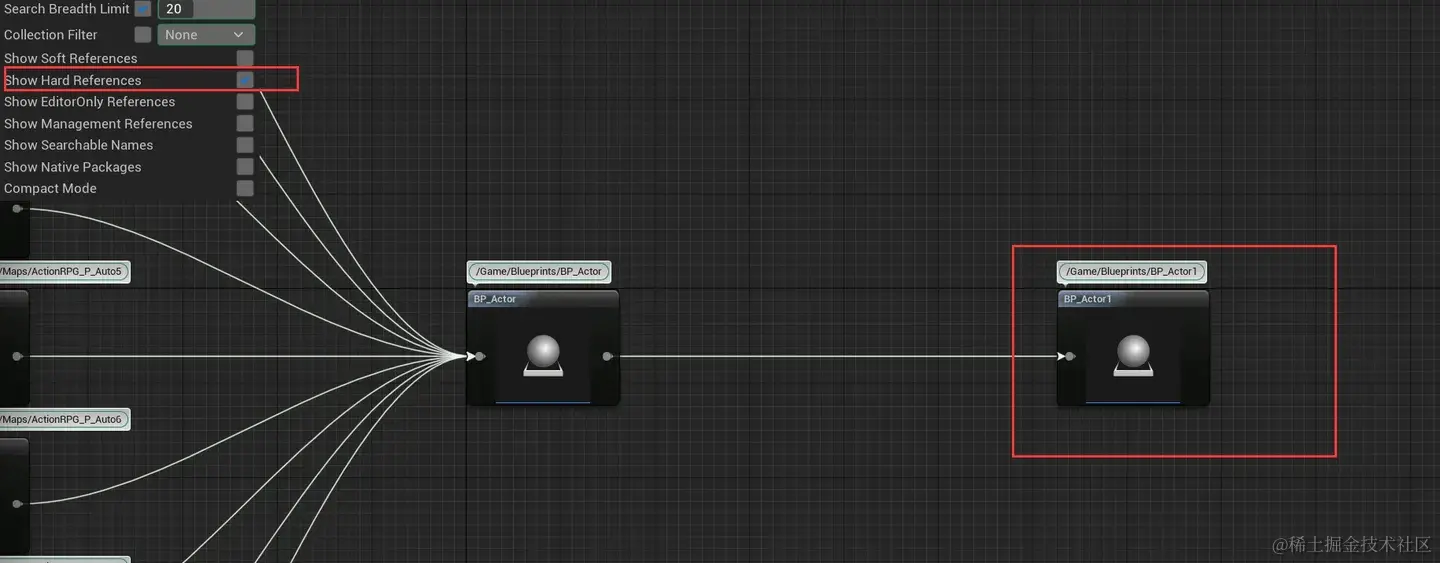Image resolution: width=1440 pixels, height=563 pixels.
Task: Enable the Collection Filter checkbox
Action: [143, 35]
